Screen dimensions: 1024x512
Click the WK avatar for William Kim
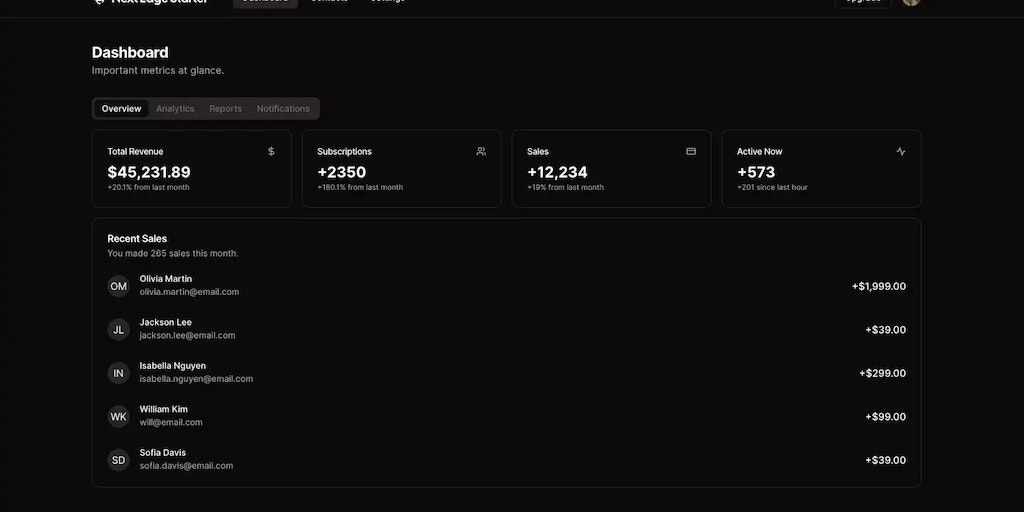[118, 417]
